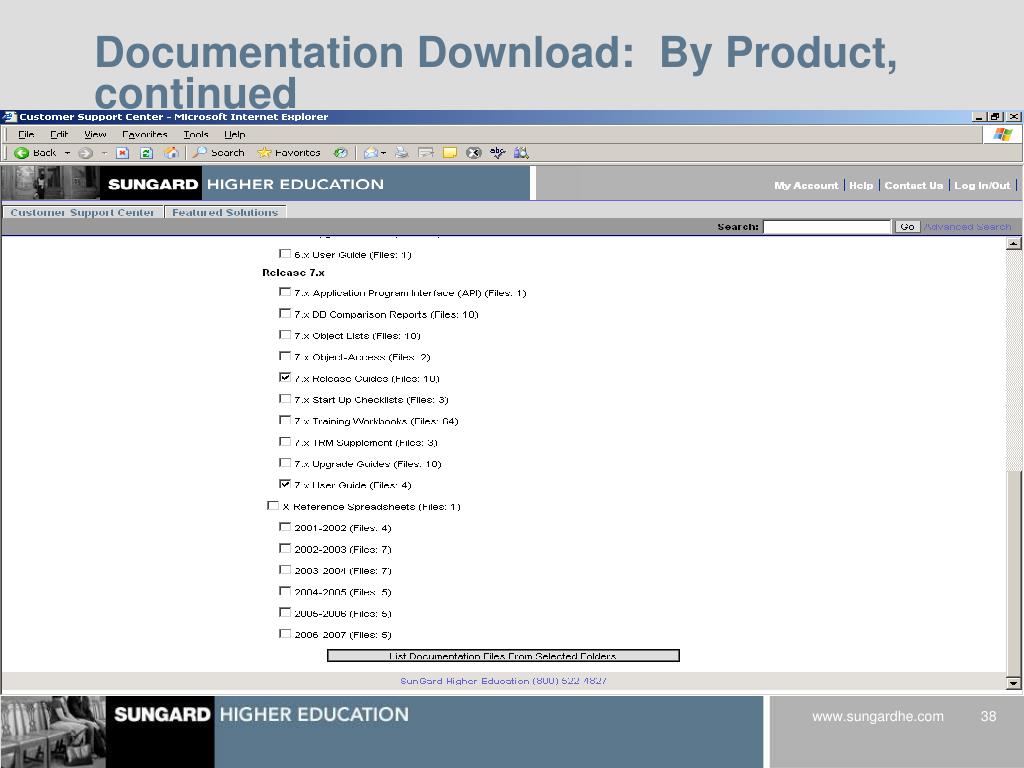Viewport: 1024px width, 768px height.
Task: Check the 2006-2007 folder box
Action: [285, 633]
